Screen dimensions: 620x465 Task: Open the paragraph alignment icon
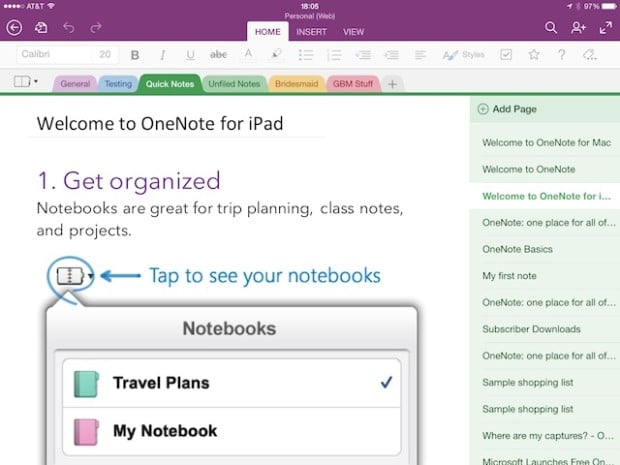click(x=420, y=55)
